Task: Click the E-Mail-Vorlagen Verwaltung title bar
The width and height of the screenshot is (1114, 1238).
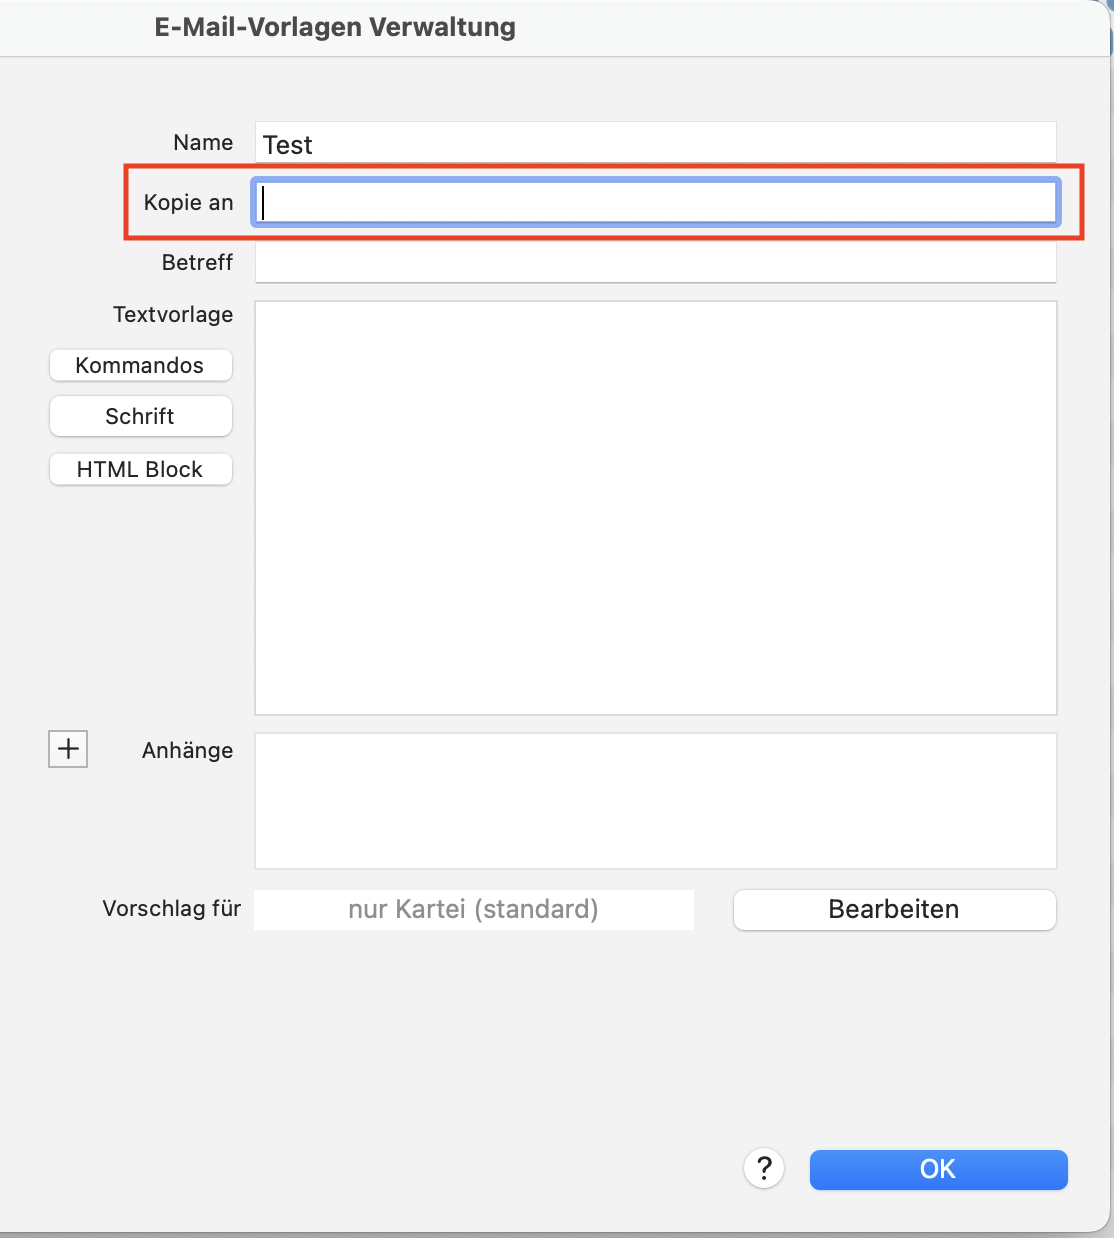Action: (335, 27)
